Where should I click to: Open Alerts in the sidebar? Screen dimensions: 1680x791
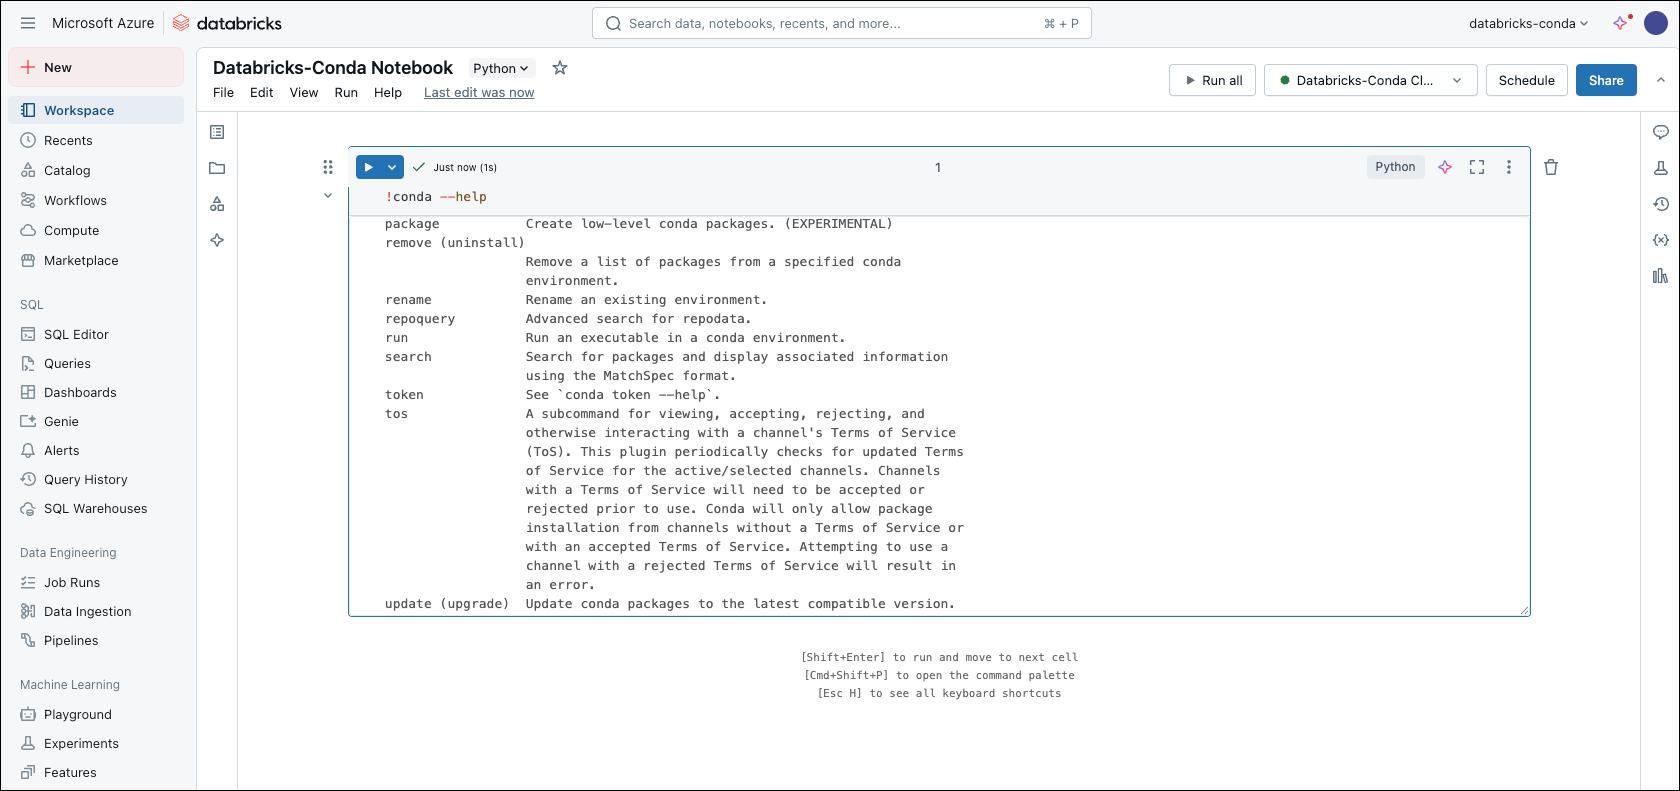click(x=96, y=450)
